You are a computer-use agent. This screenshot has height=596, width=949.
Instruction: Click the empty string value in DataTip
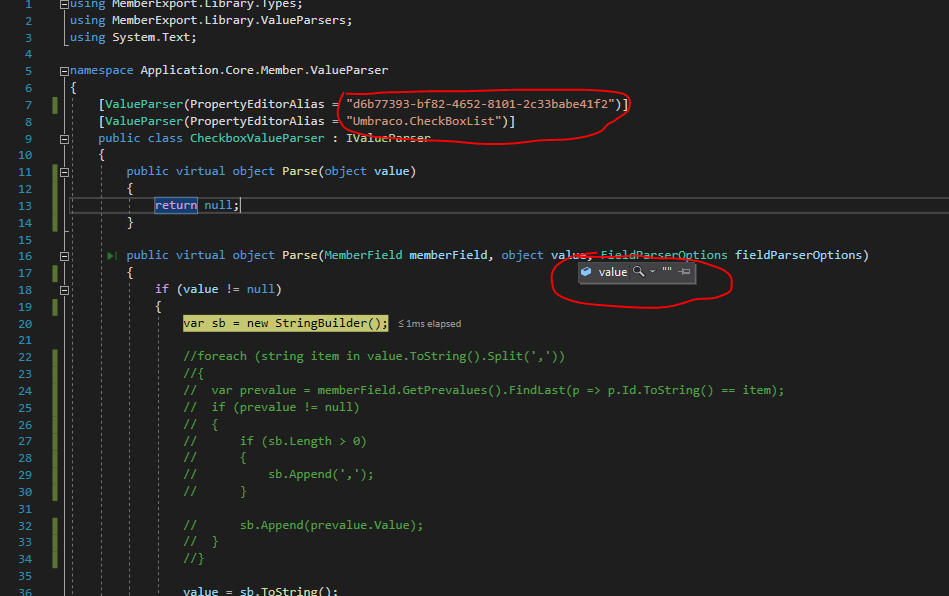(666, 272)
